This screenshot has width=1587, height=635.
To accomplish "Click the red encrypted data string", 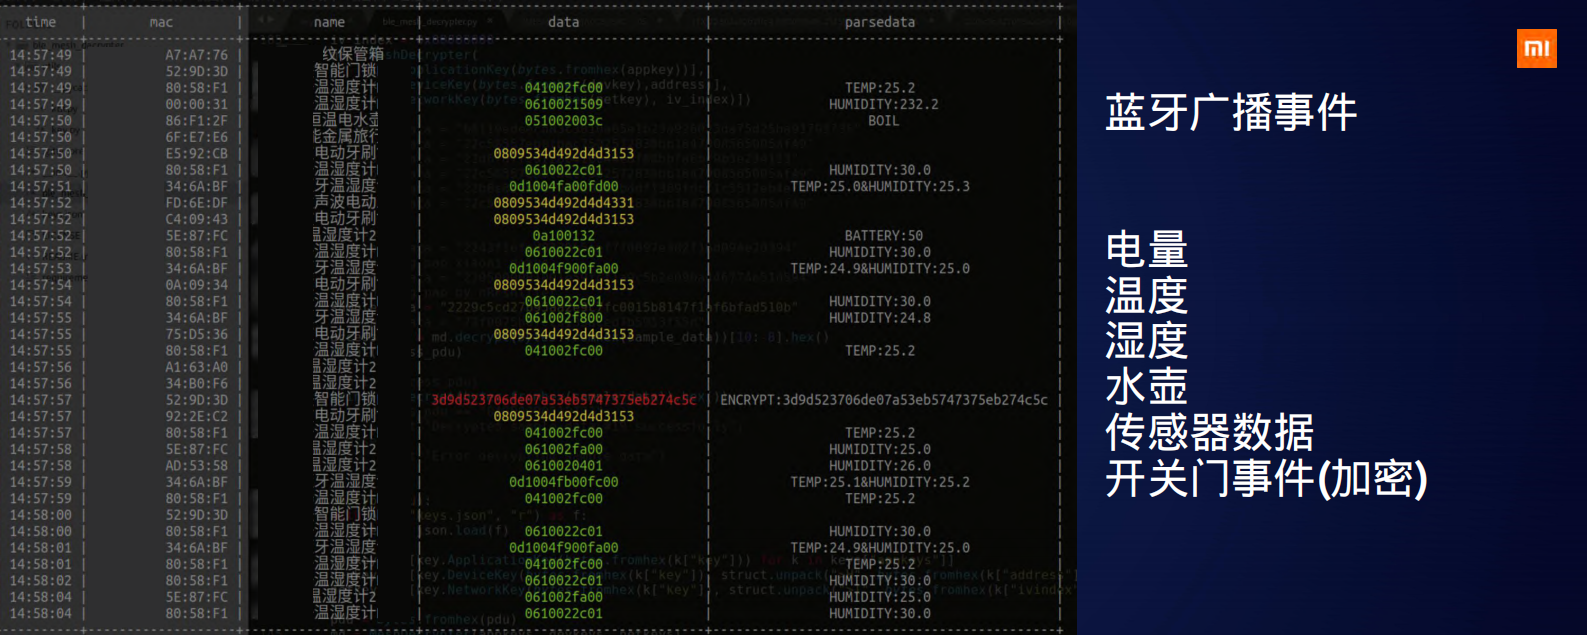I will (x=563, y=400).
